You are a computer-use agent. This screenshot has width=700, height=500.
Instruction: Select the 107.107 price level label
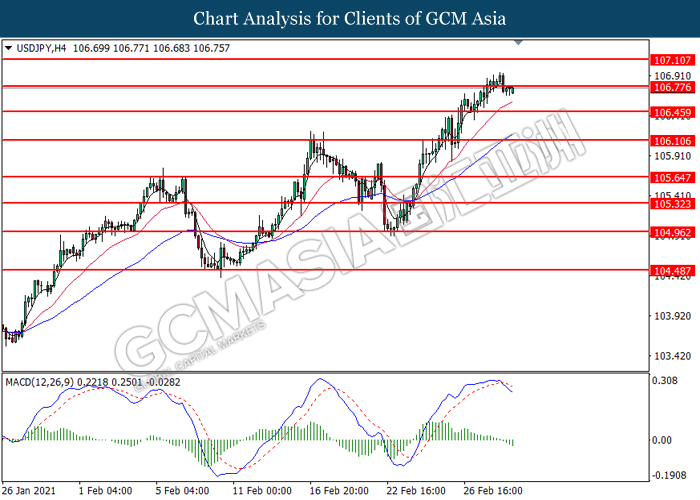pos(672,60)
